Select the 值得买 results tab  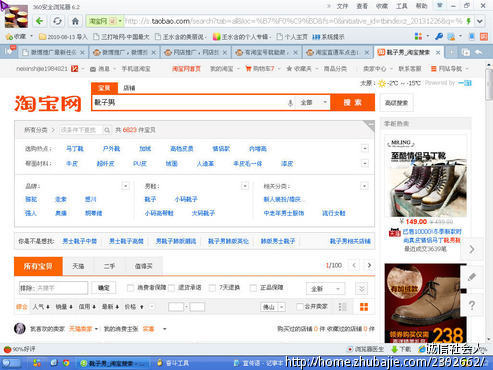[144, 266]
